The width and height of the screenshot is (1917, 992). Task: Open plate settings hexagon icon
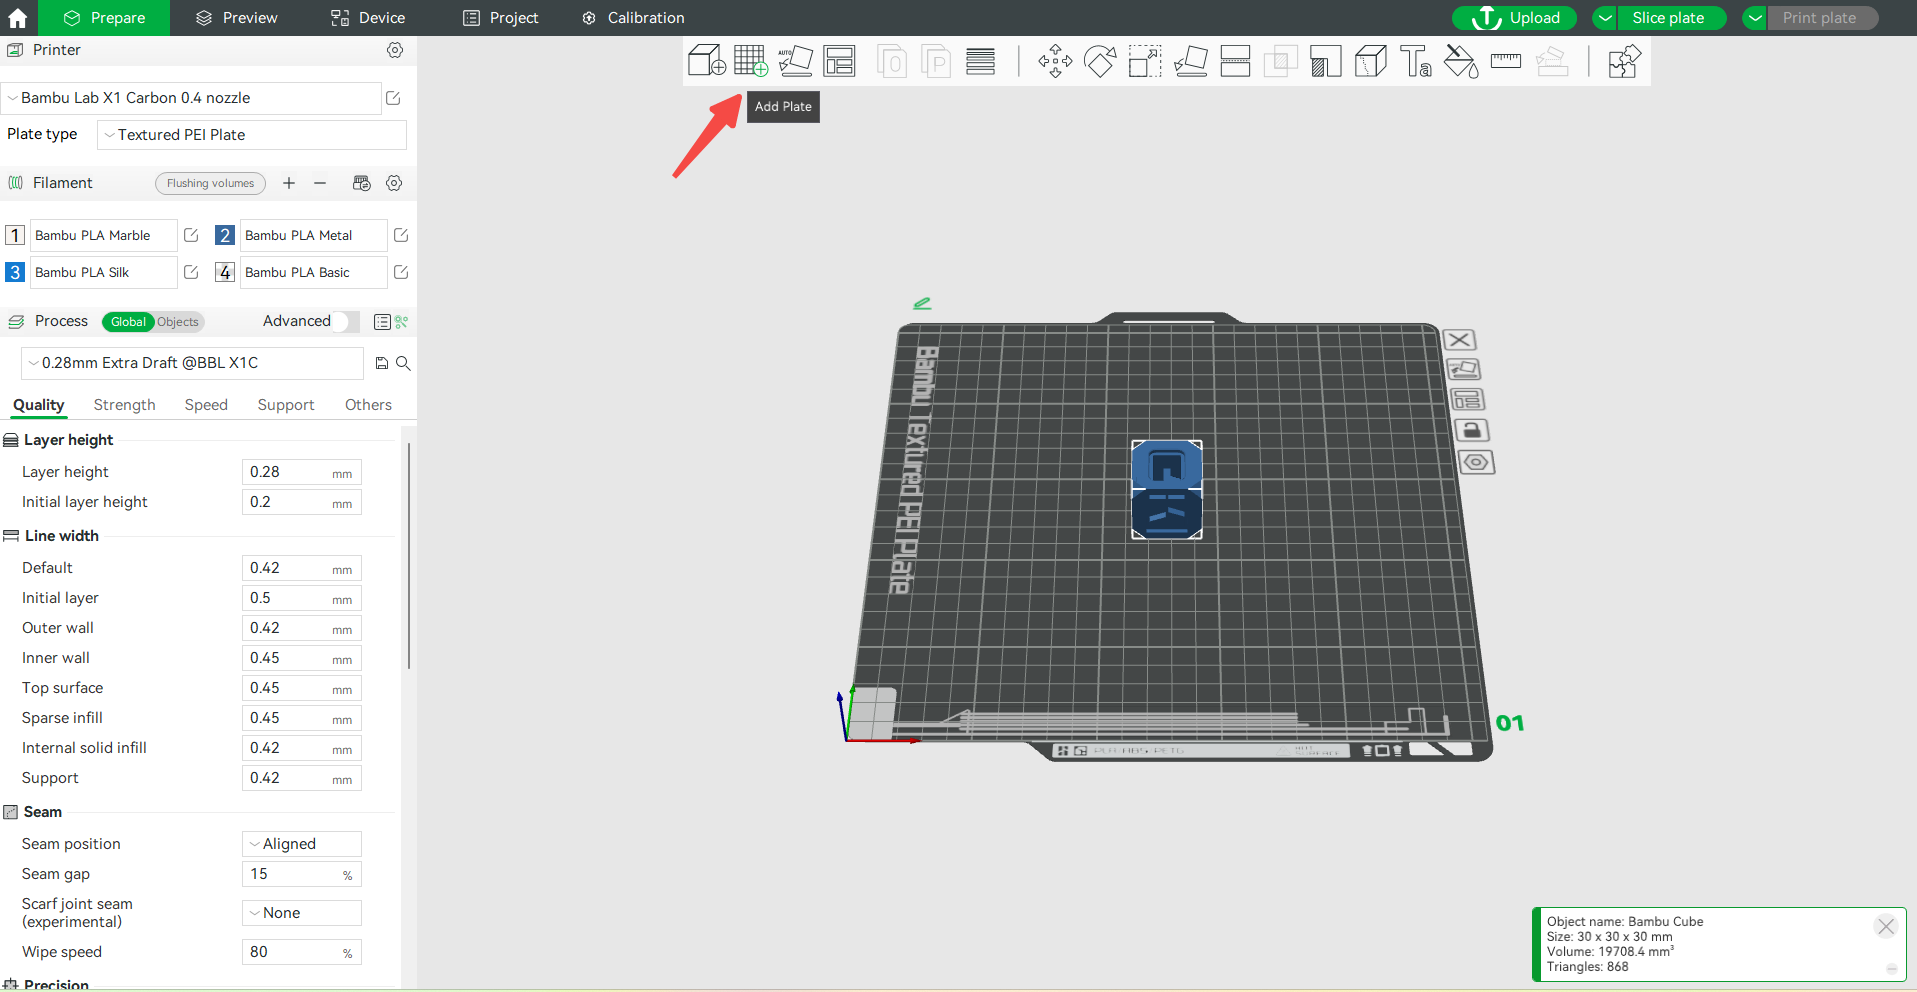tap(1476, 462)
